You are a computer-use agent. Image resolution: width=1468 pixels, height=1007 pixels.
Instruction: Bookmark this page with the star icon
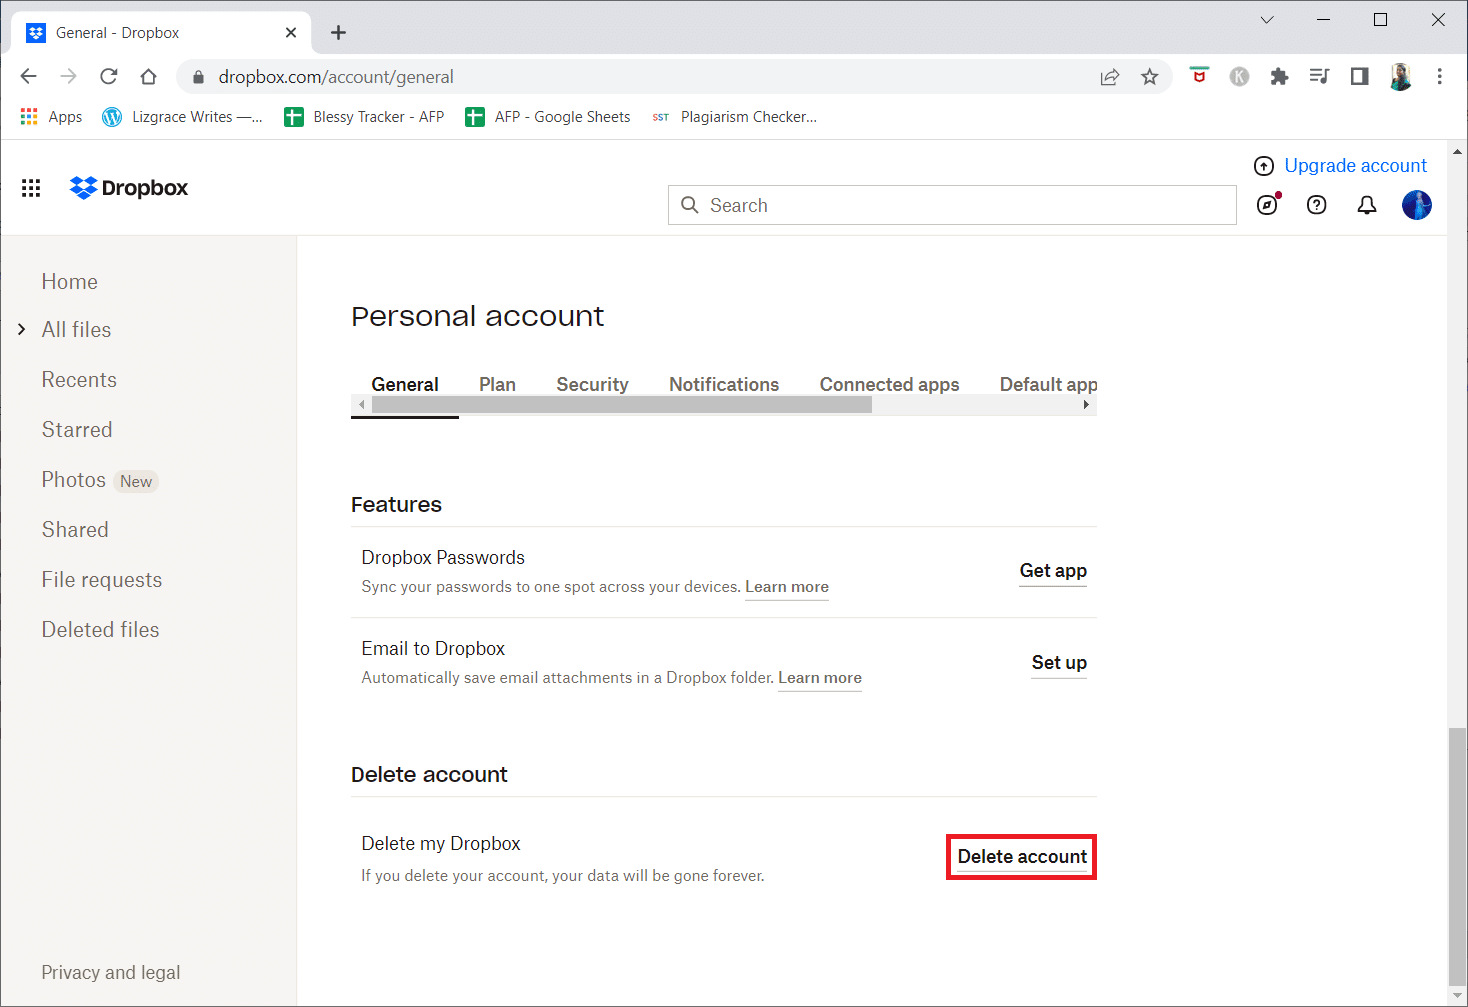pyautogui.click(x=1150, y=77)
